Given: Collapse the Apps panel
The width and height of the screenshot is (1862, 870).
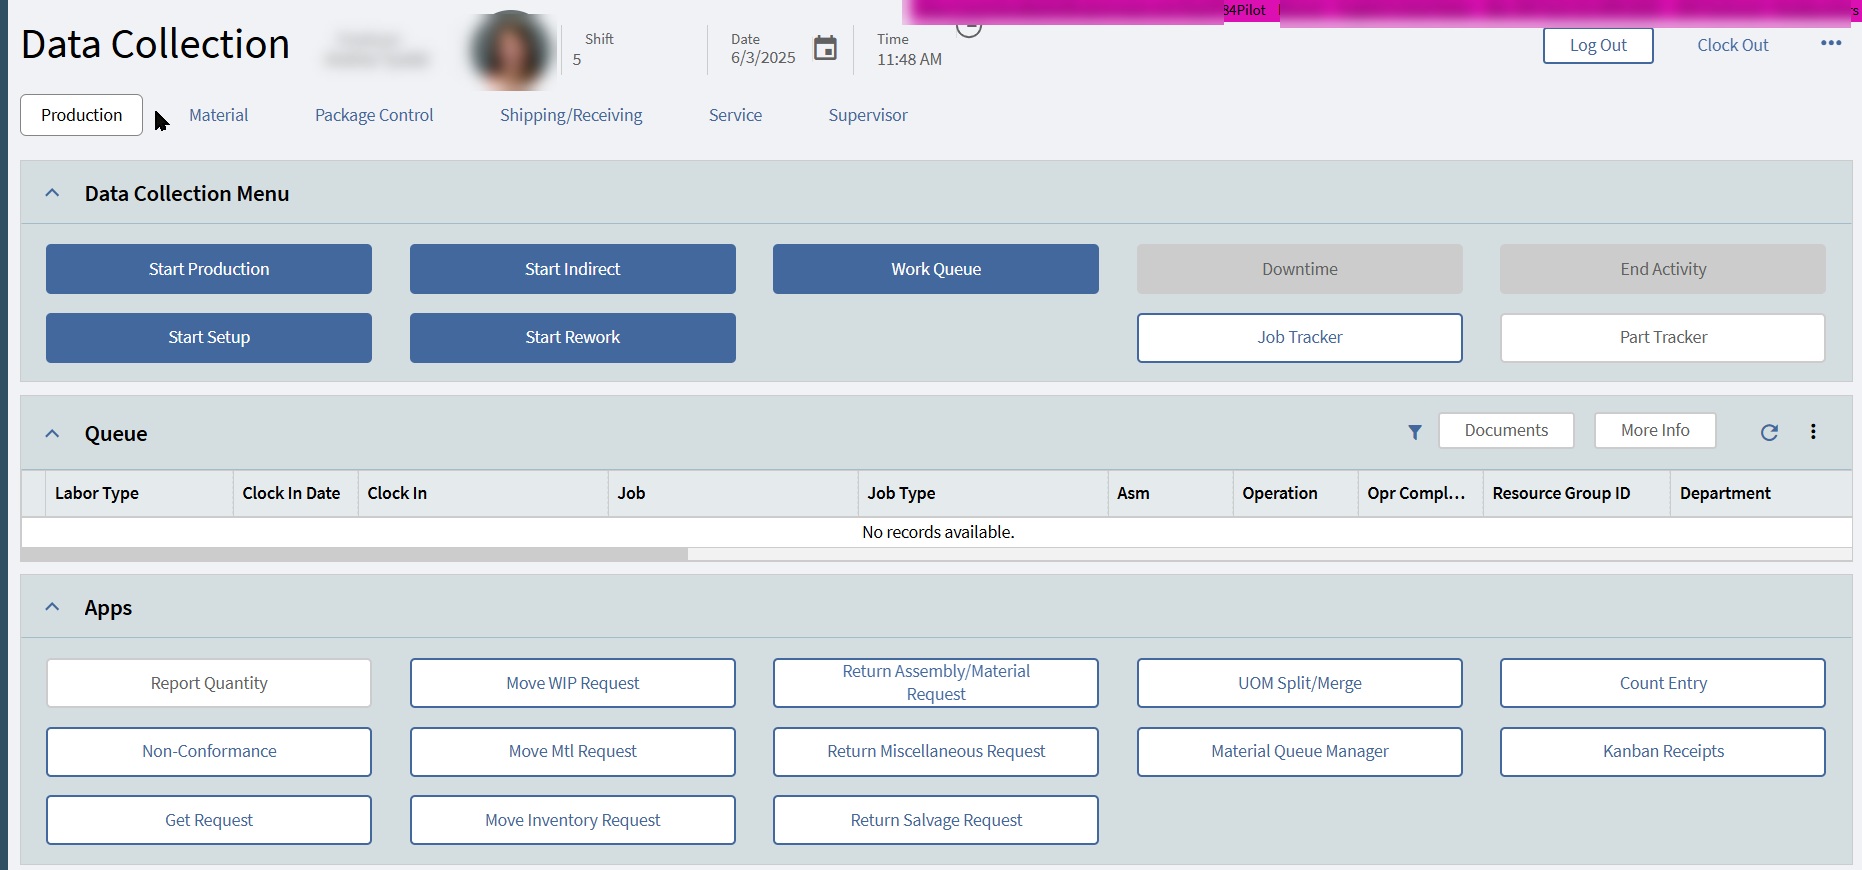Looking at the screenshot, I should (x=53, y=607).
